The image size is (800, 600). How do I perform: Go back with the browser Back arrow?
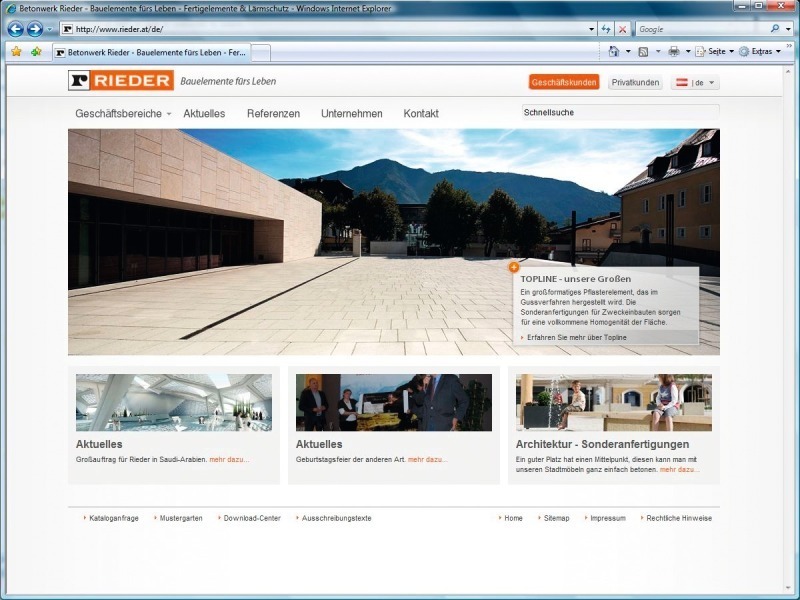point(15,29)
